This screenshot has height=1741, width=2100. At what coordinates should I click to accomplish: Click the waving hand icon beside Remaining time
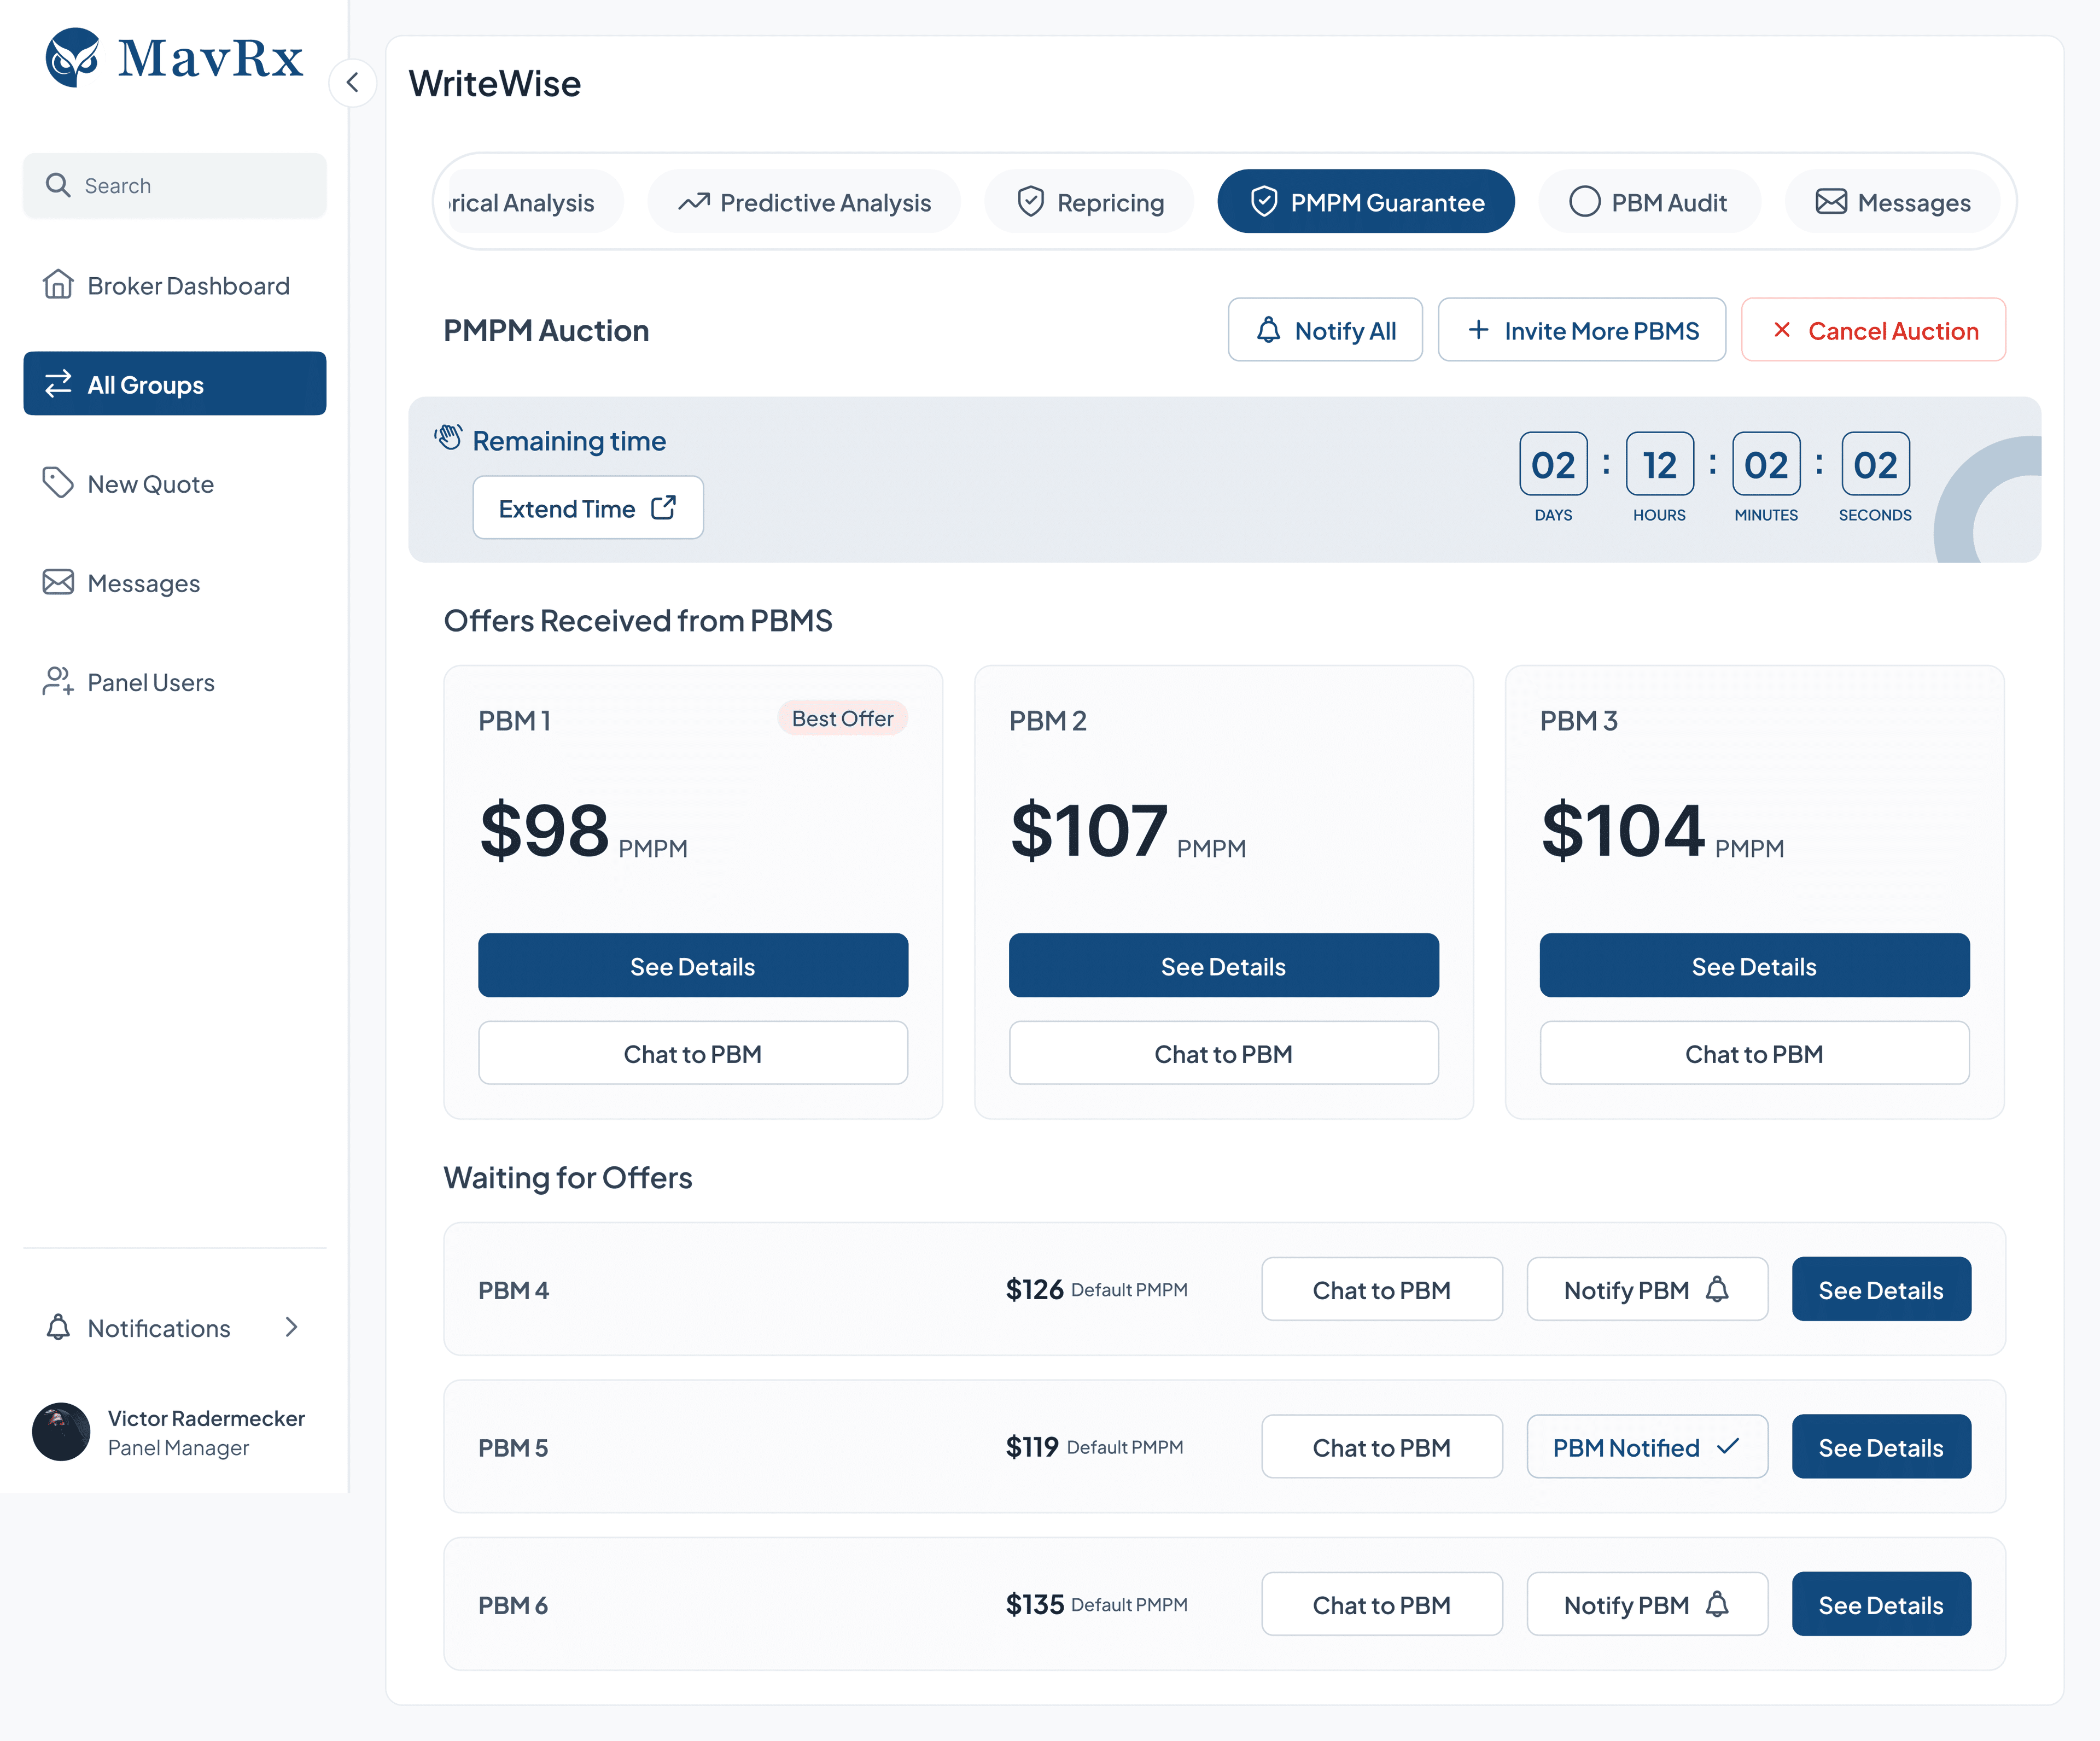coord(448,437)
